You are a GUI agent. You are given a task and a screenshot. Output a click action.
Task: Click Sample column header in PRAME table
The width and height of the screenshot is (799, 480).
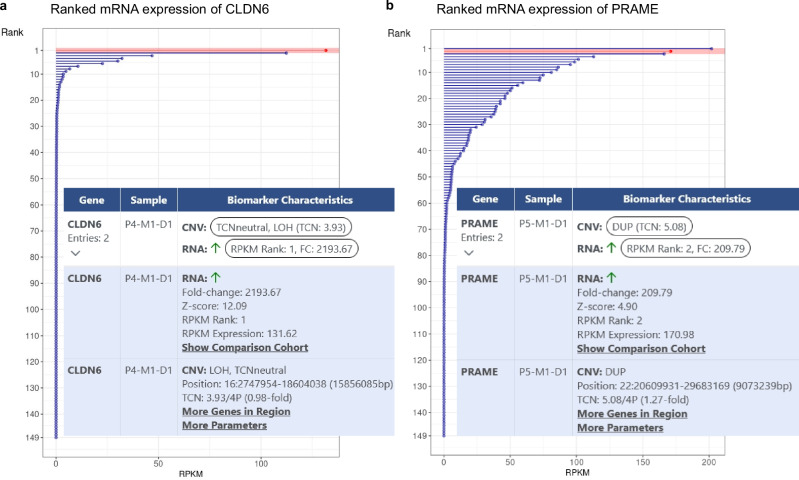(x=543, y=199)
